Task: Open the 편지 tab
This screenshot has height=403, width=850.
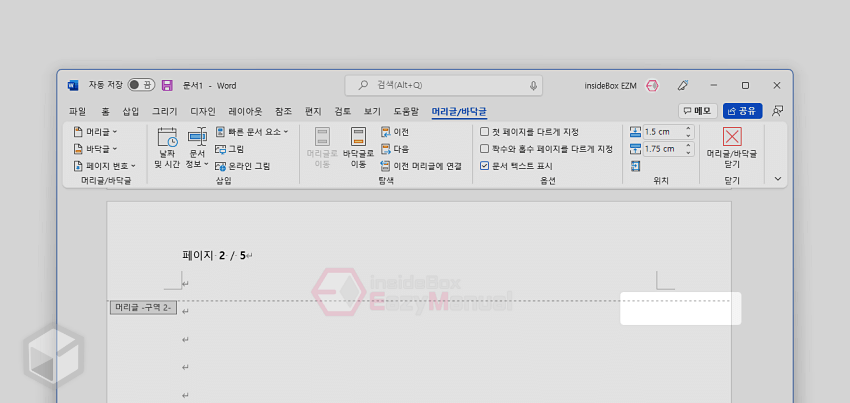Action: (313, 111)
